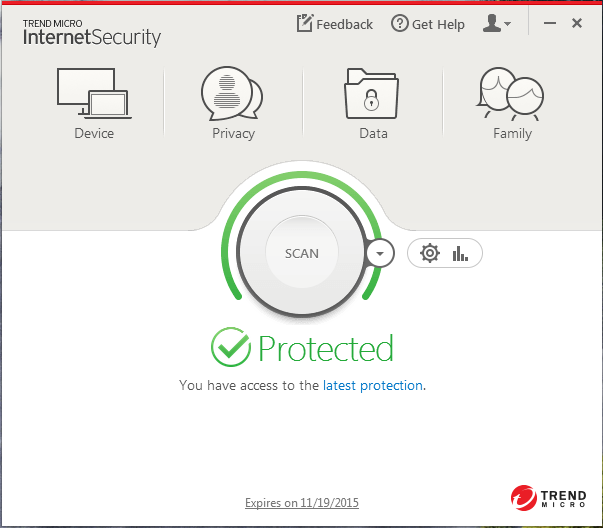Follow the "latest protection" link
The image size is (603, 528).
tap(373, 385)
